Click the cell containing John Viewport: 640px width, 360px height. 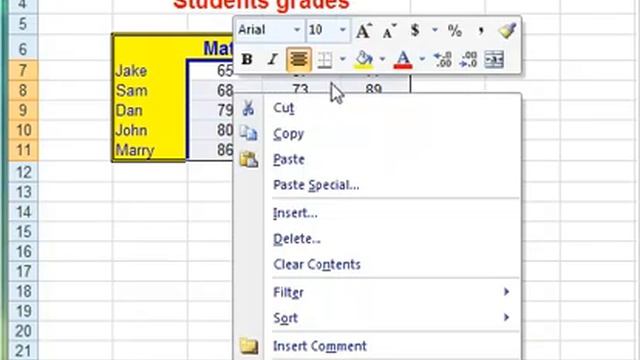pos(149,130)
